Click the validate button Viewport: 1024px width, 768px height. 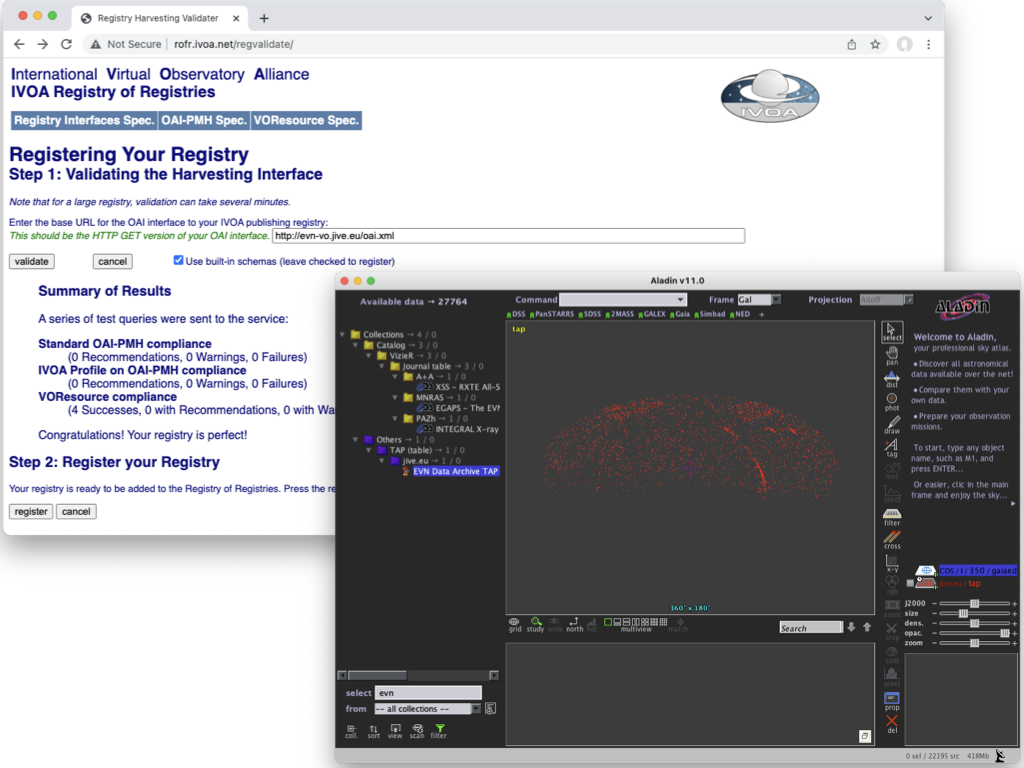[x=31, y=261]
